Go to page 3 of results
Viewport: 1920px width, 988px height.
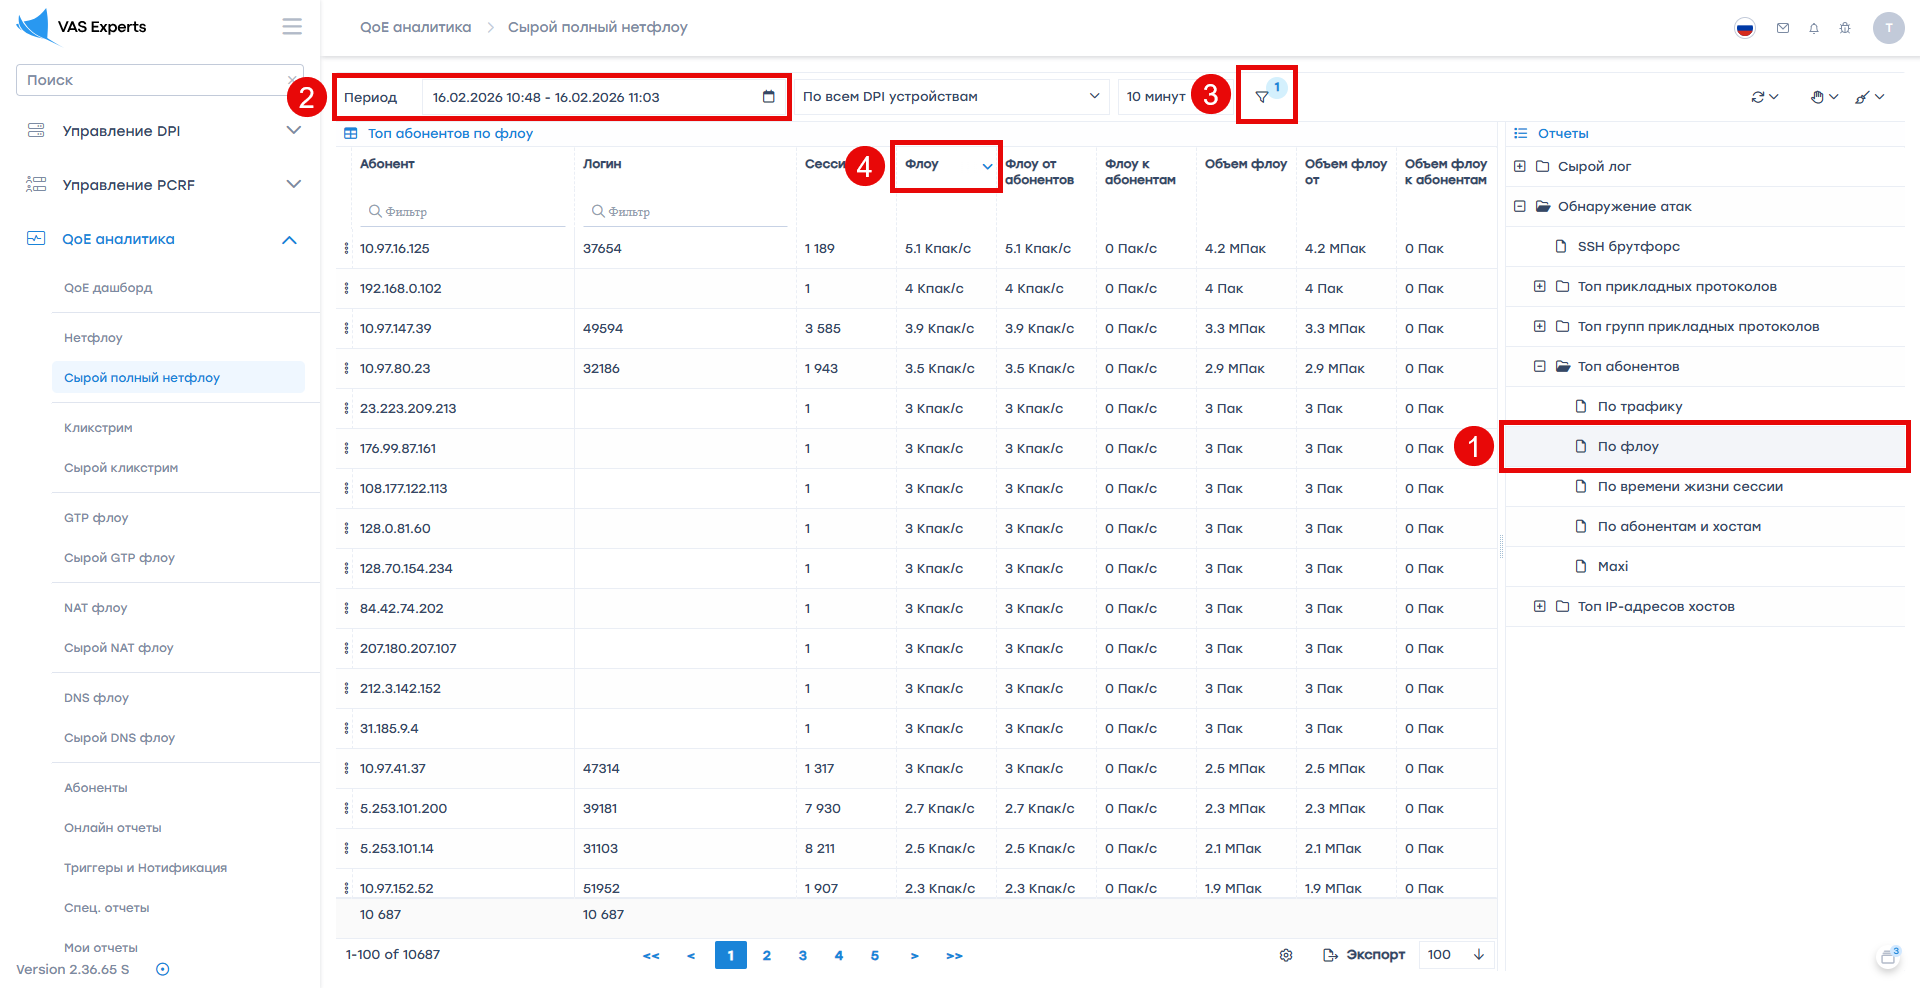802,956
